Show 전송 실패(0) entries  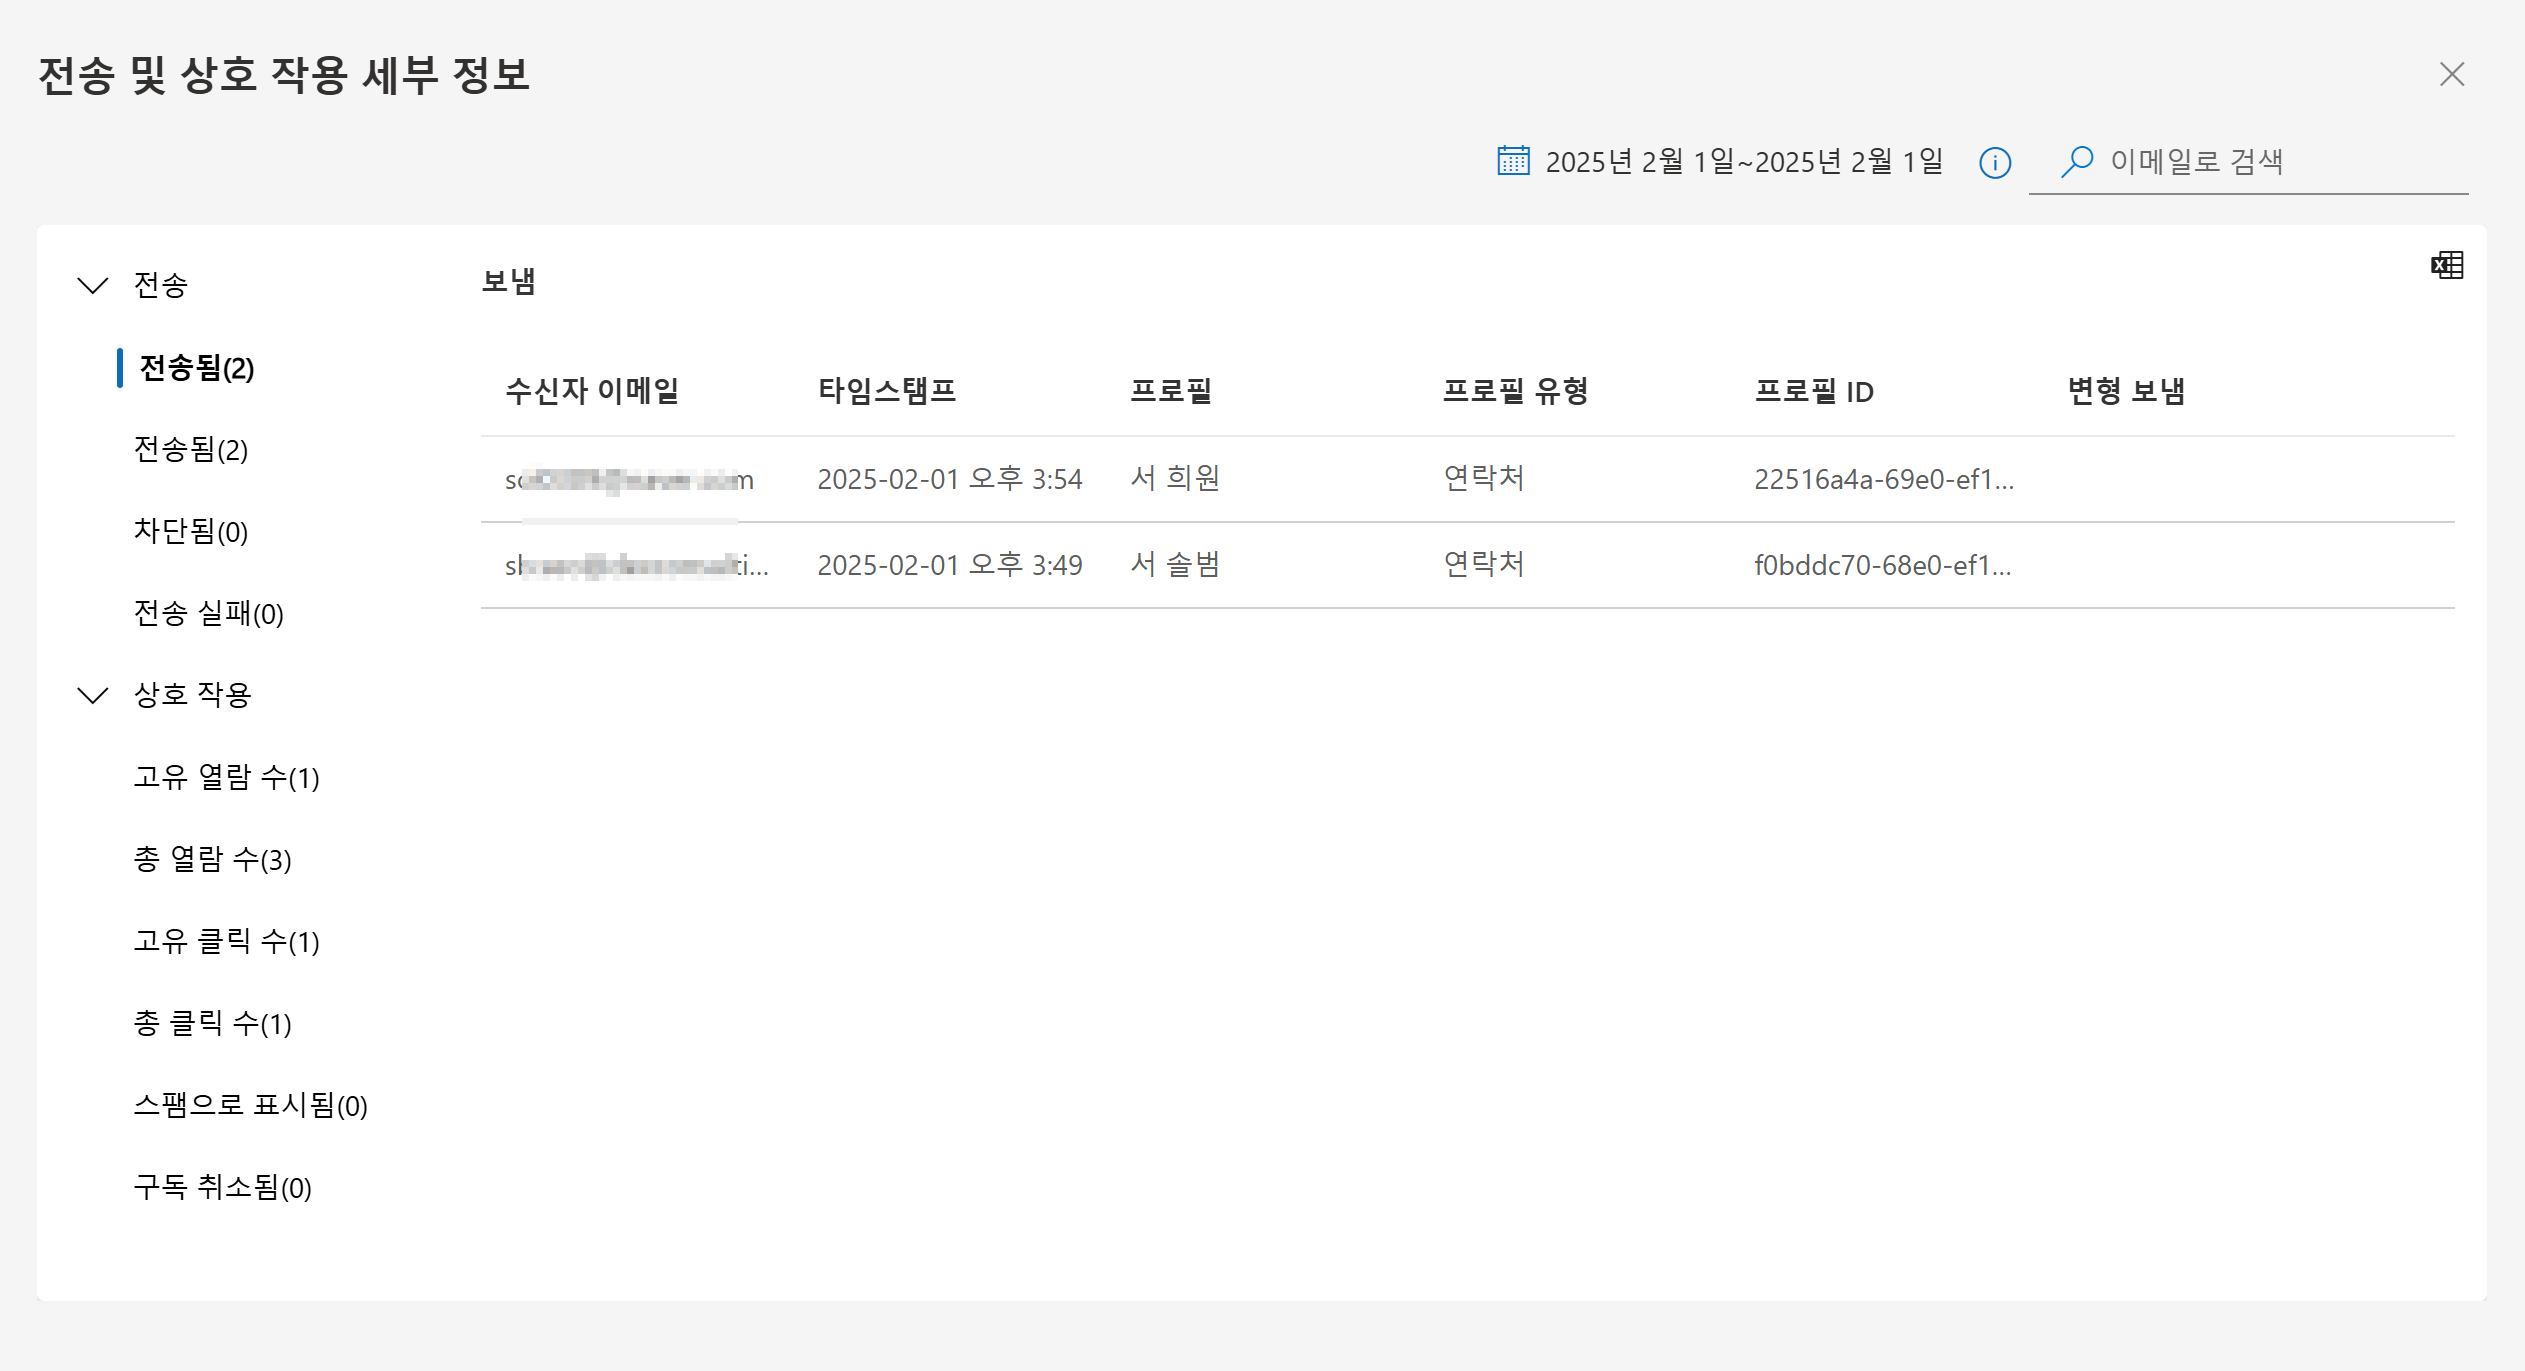point(209,614)
